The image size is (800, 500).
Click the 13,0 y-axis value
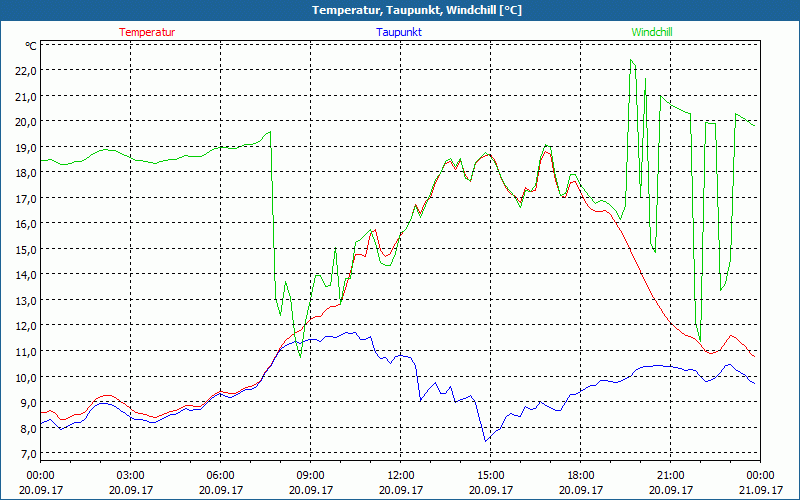tap(26, 301)
